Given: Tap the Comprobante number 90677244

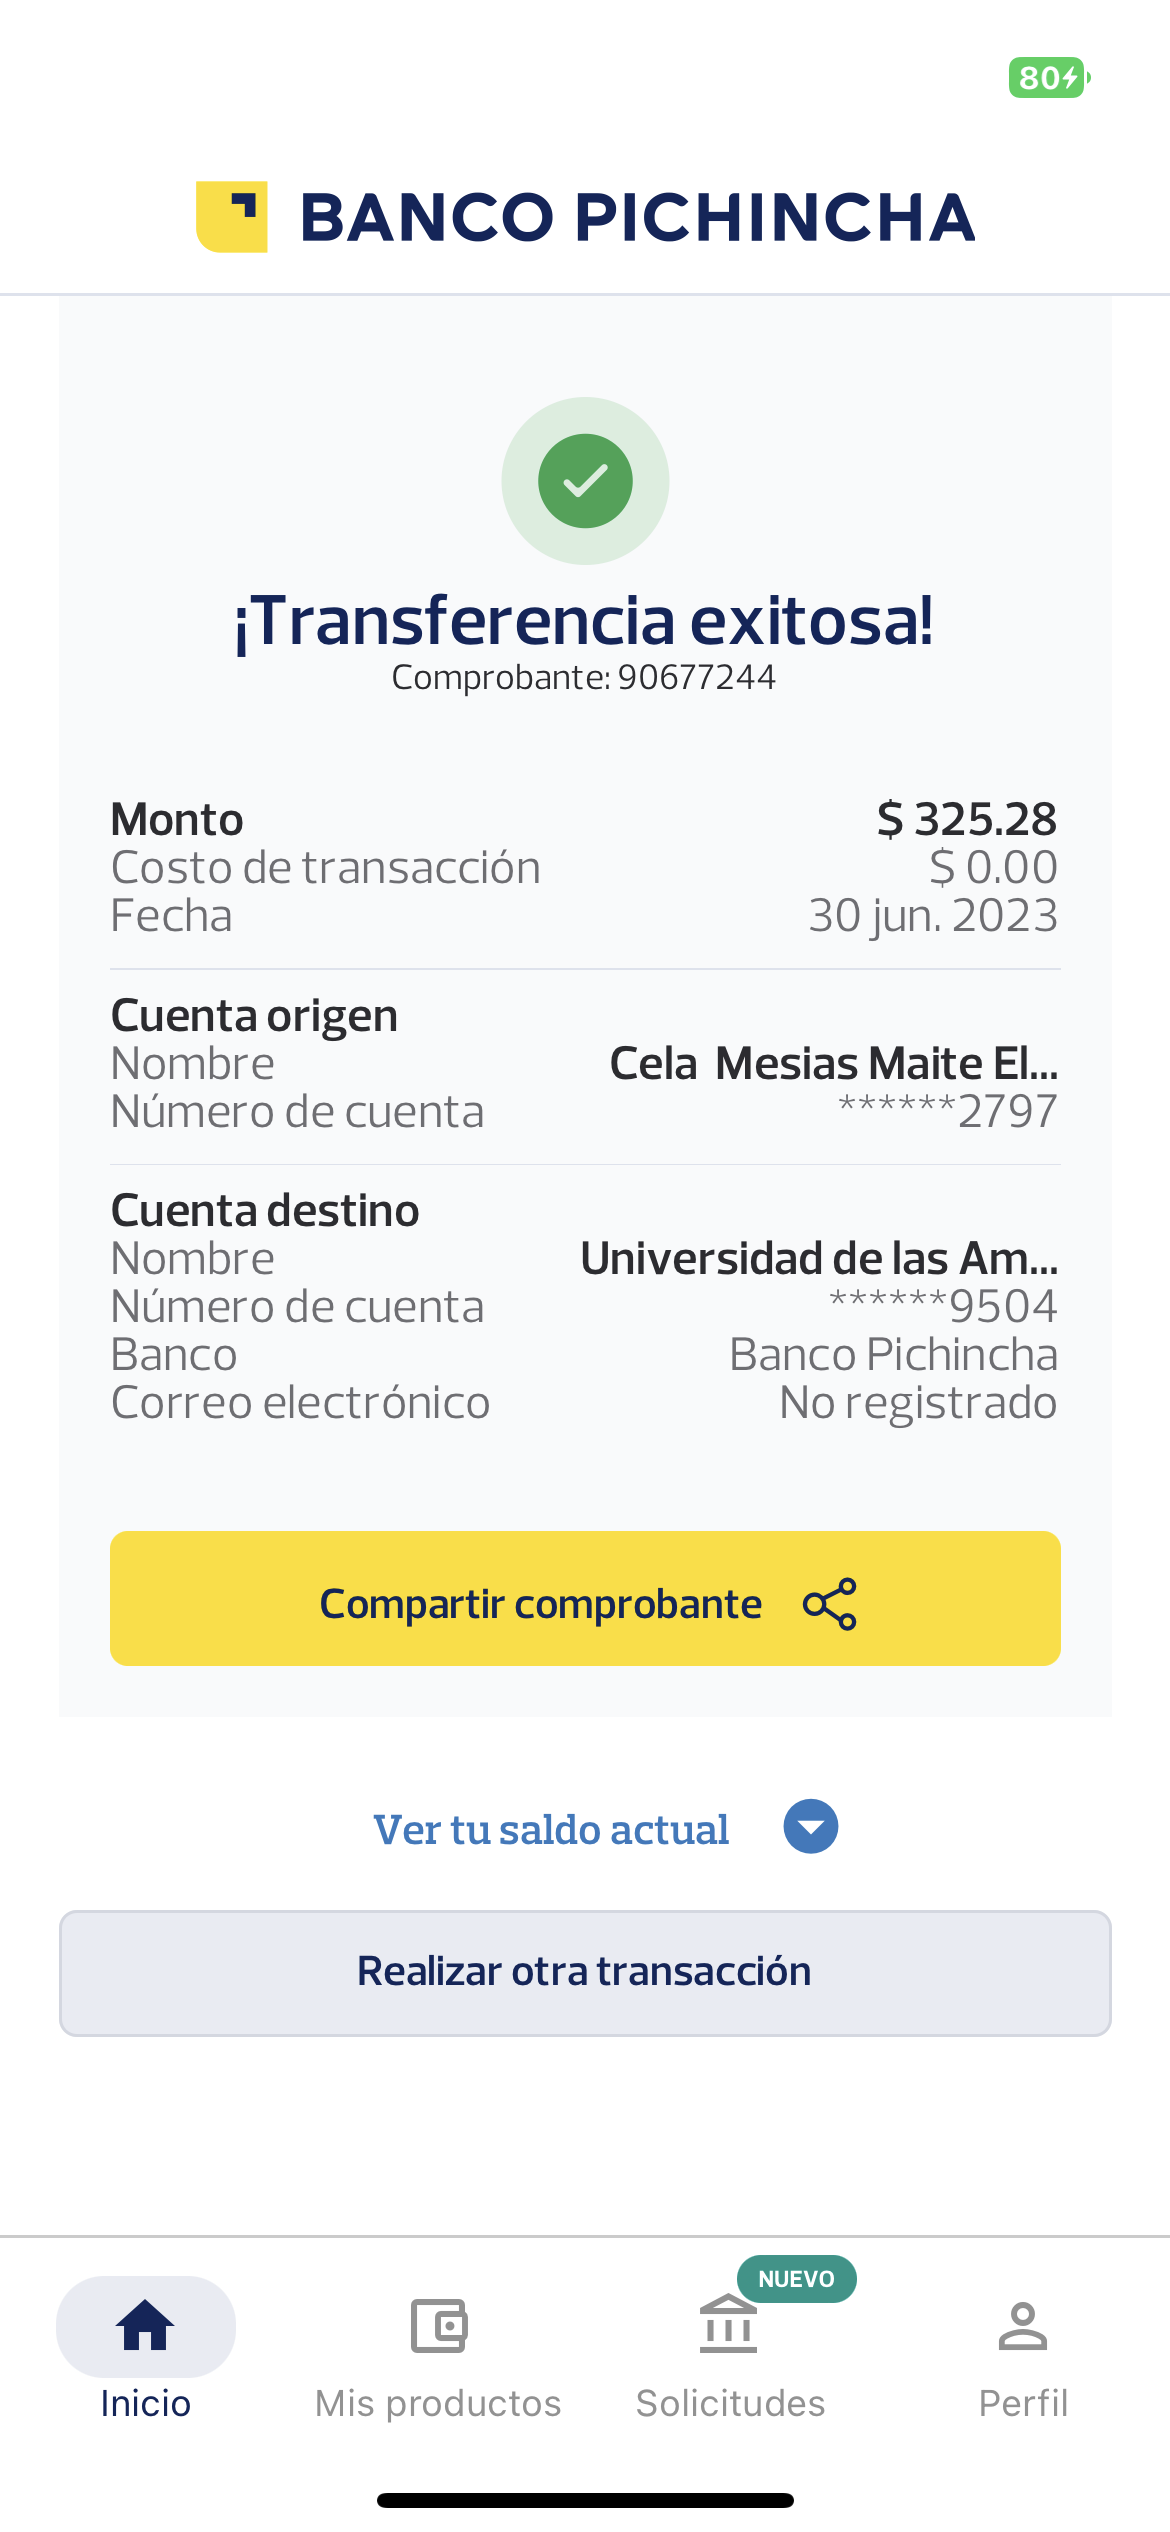Looking at the screenshot, I should coord(696,678).
